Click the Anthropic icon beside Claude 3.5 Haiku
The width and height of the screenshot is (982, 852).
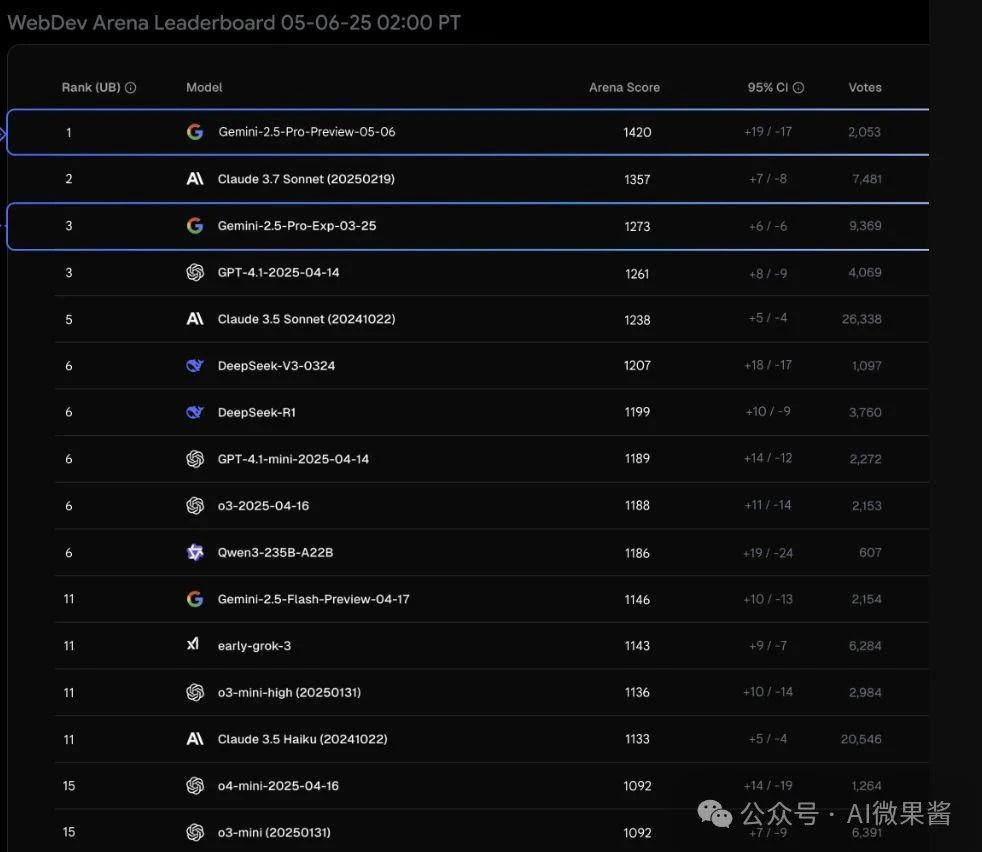(195, 739)
